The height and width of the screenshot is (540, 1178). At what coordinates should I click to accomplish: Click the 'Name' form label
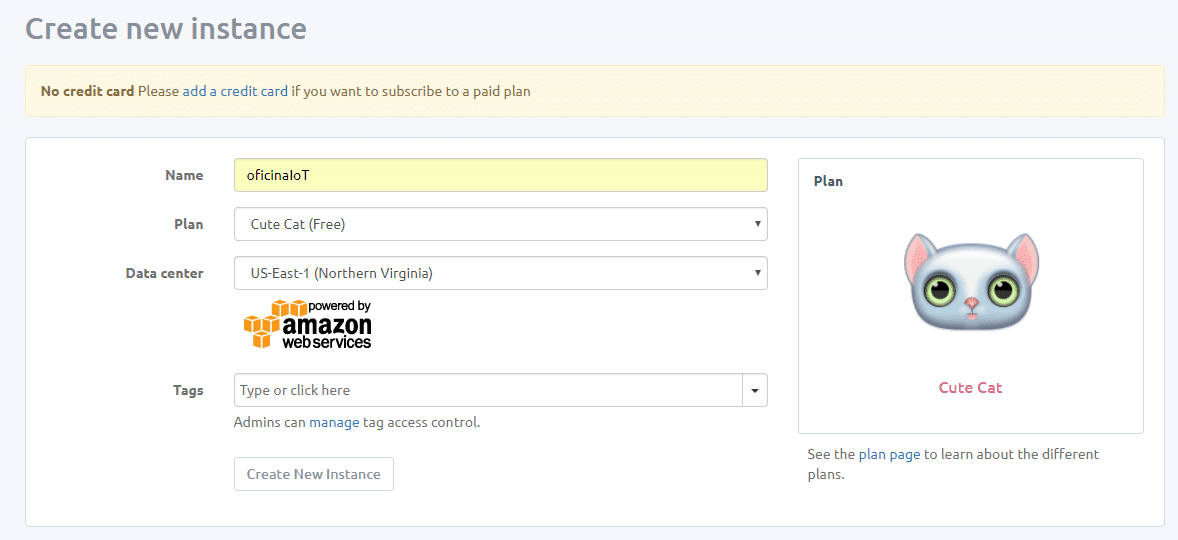pos(184,175)
